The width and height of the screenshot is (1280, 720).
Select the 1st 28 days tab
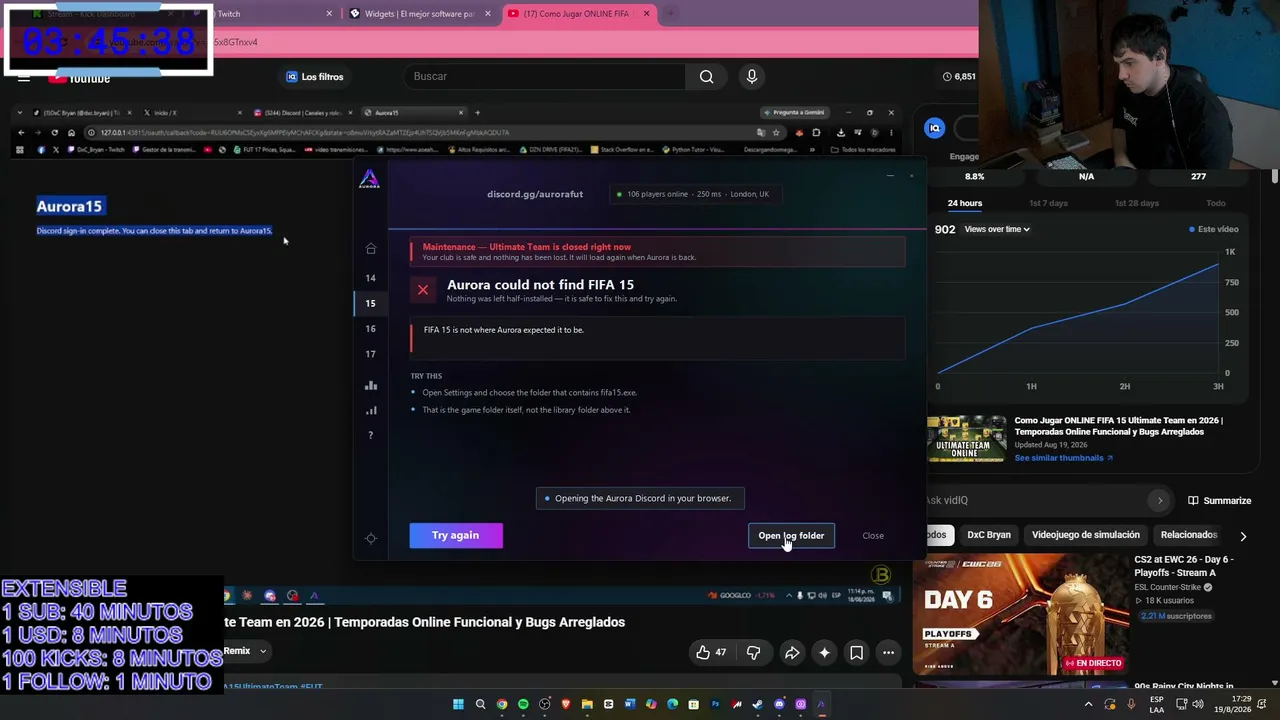(1137, 203)
